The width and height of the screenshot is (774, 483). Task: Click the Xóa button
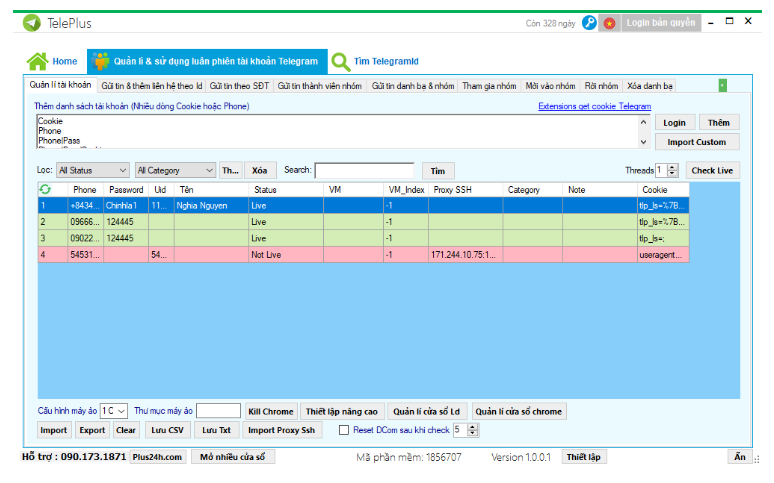[260, 170]
